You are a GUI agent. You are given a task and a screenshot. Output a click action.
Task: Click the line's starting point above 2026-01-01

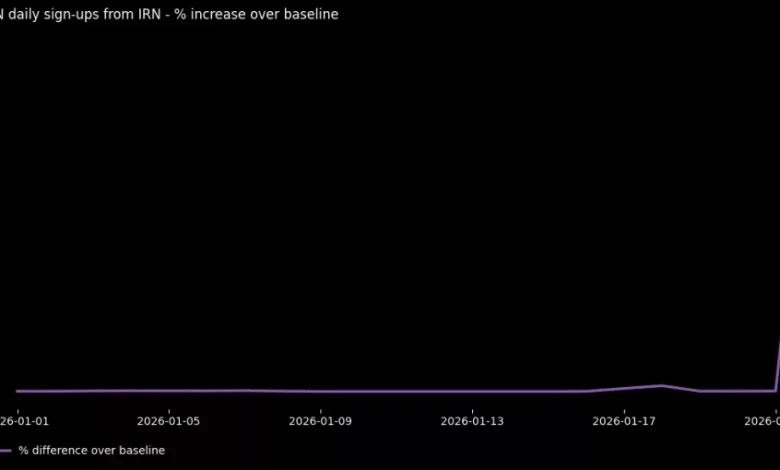[x=17, y=391]
